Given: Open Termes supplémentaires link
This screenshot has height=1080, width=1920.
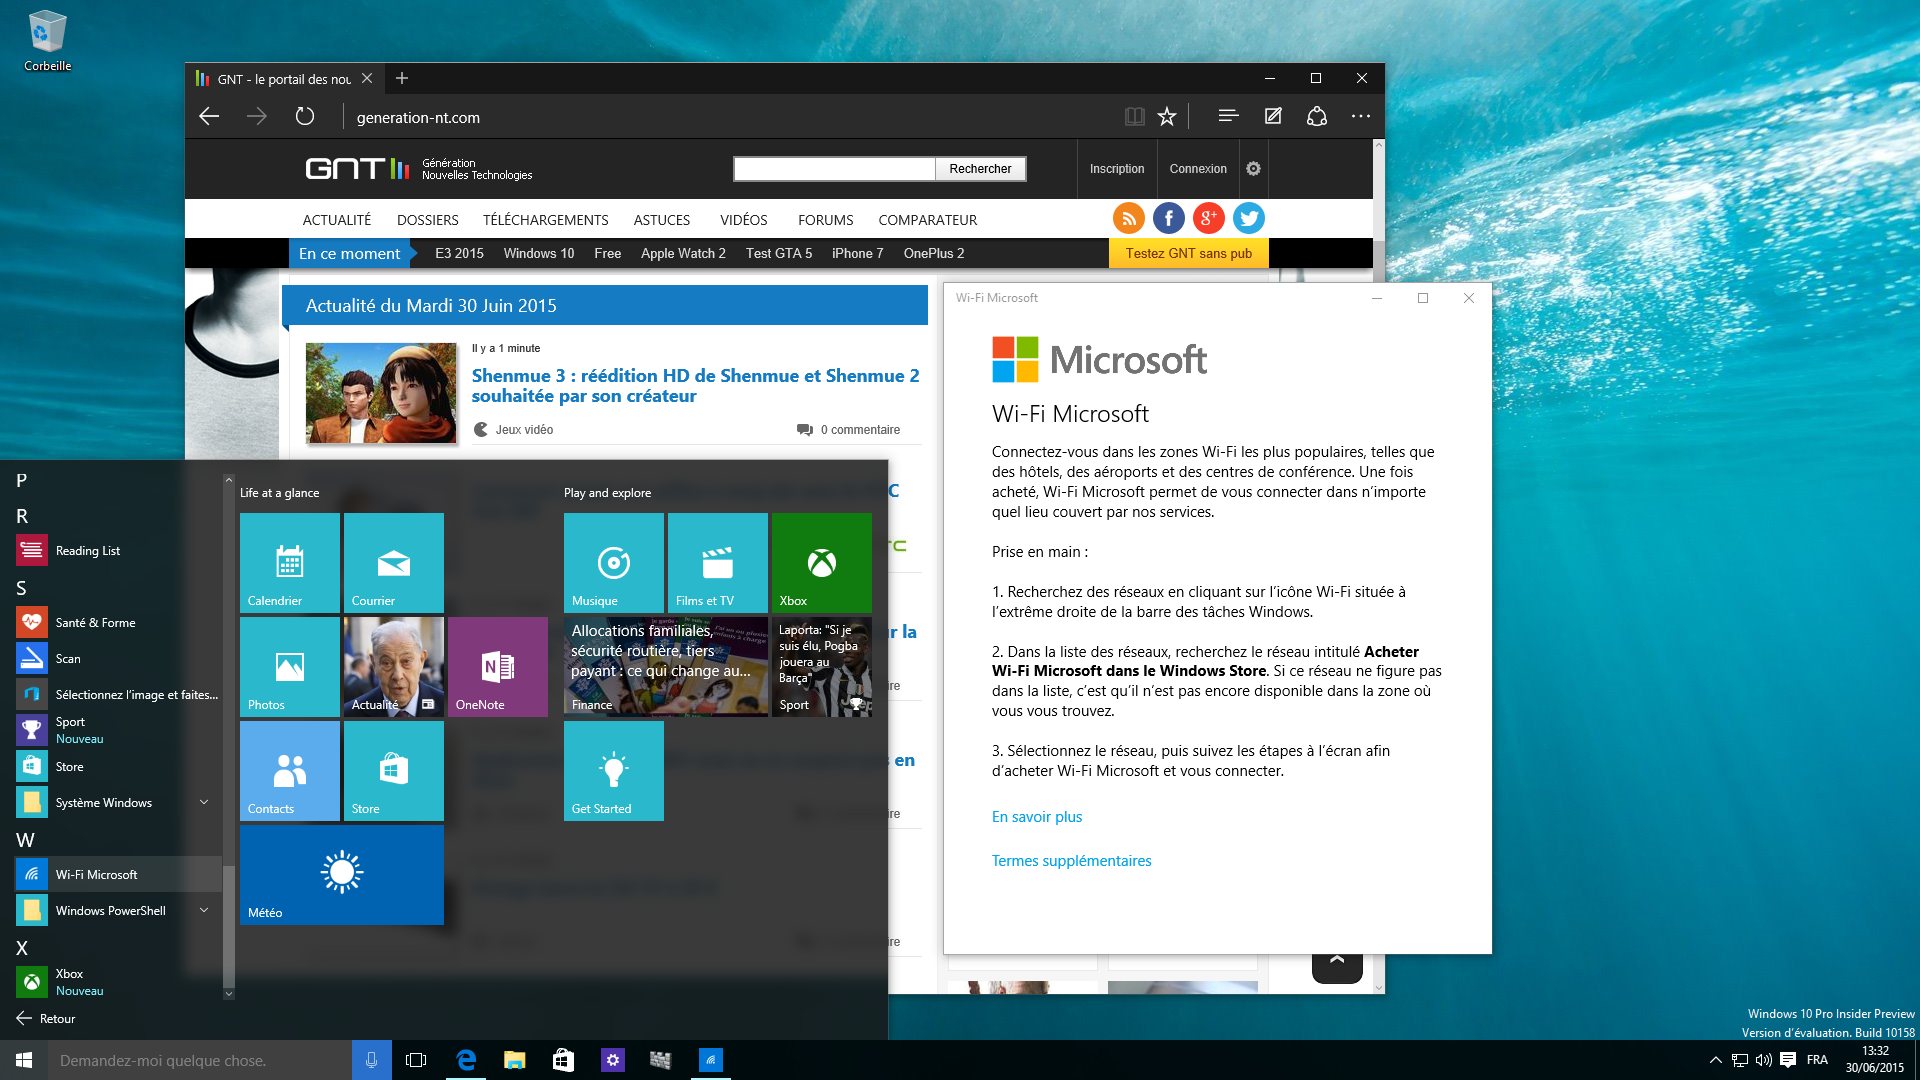Looking at the screenshot, I should 1072,861.
